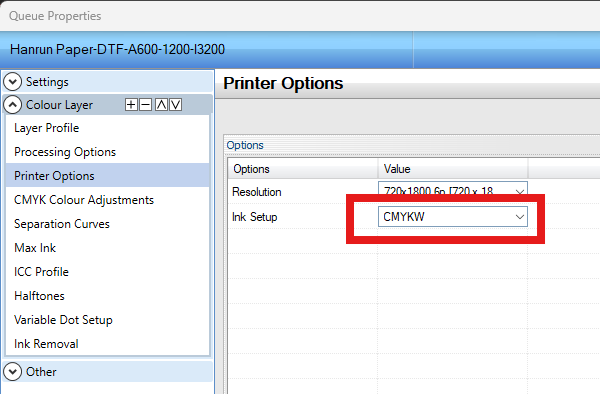Image resolution: width=600 pixels, height=394 pixels.
Task: Open the Resolution dropdown
Action: click(x=453, y=191)
